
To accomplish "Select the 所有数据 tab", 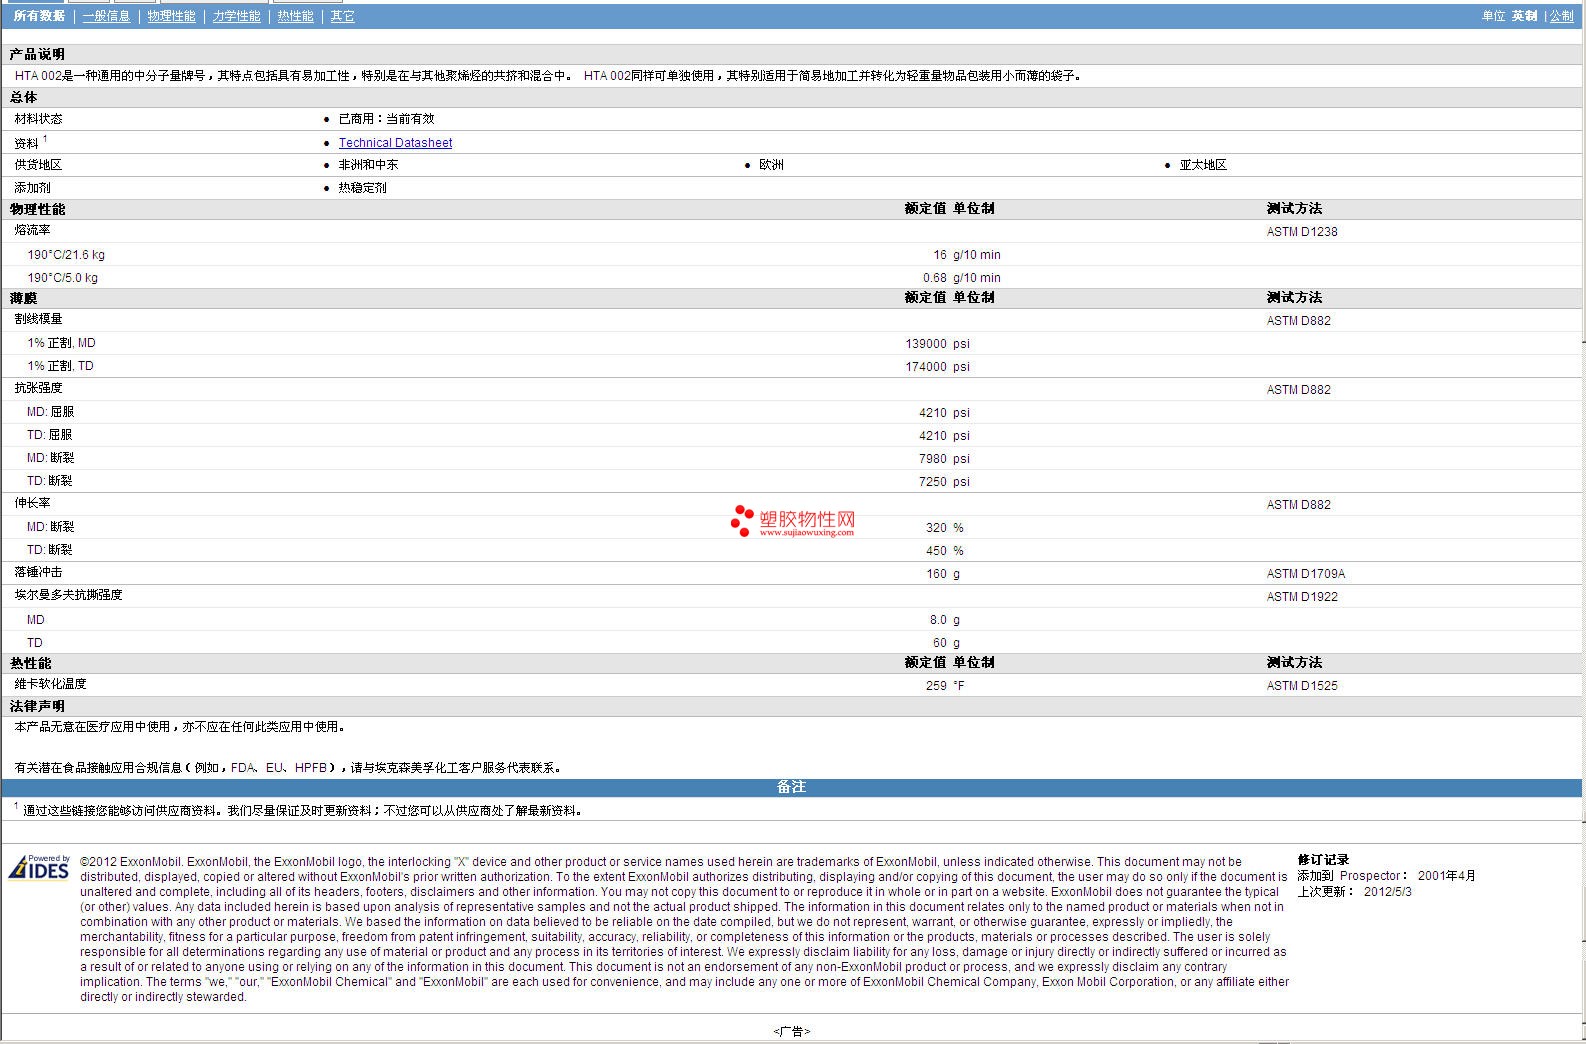I will coord(39,16).
